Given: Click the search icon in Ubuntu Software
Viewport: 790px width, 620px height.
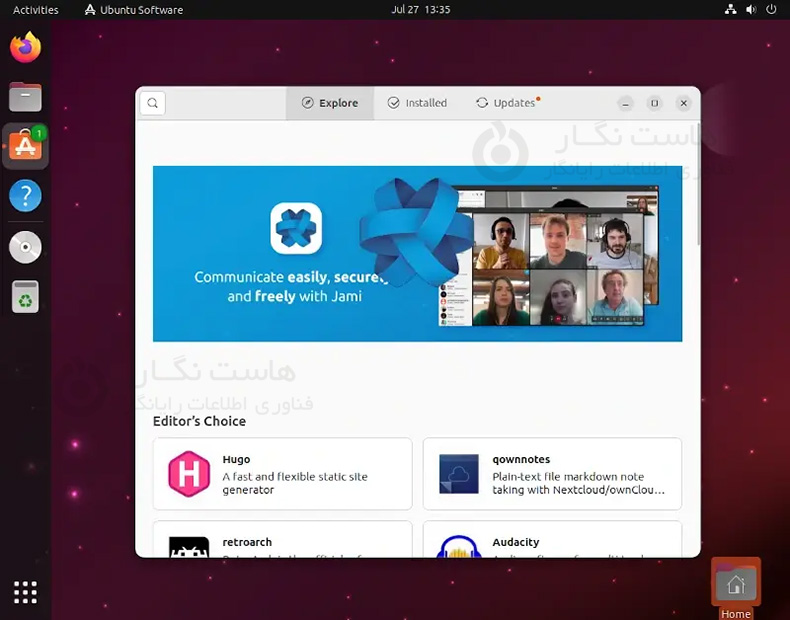Looking at the screenshot, I should 152,103.
